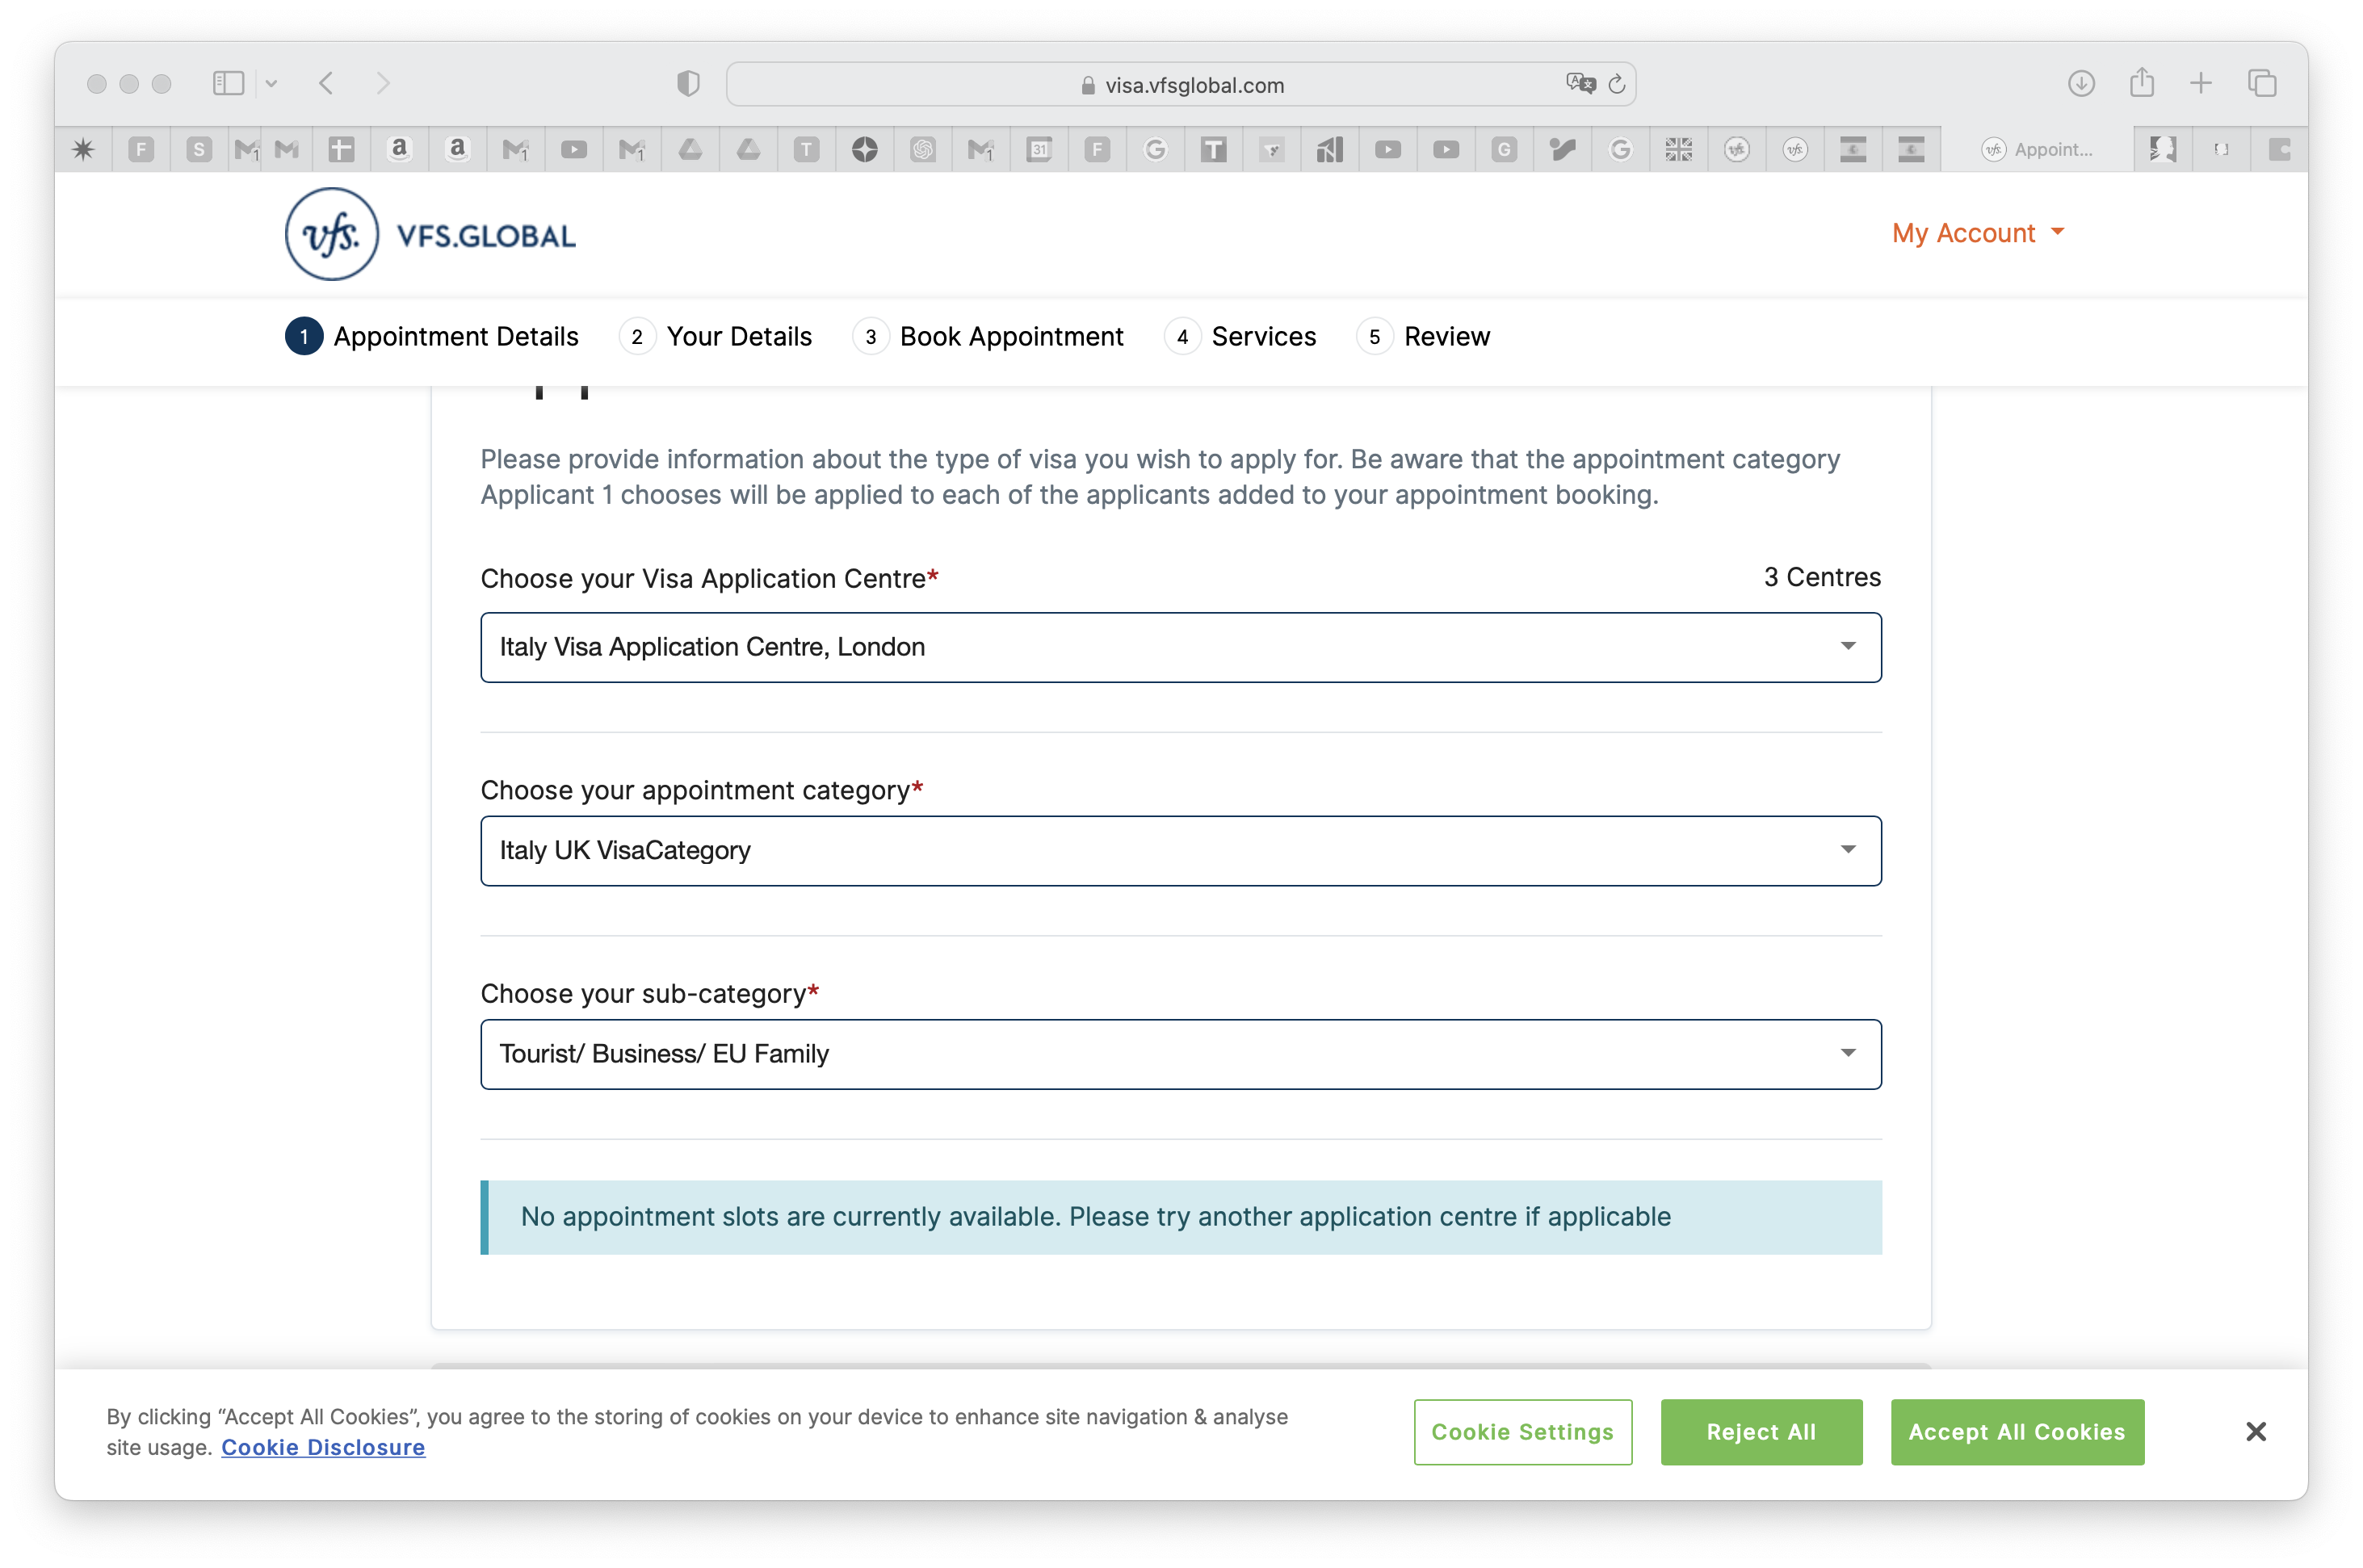Click the translate icon in address bar

[x=1580, y=83]
